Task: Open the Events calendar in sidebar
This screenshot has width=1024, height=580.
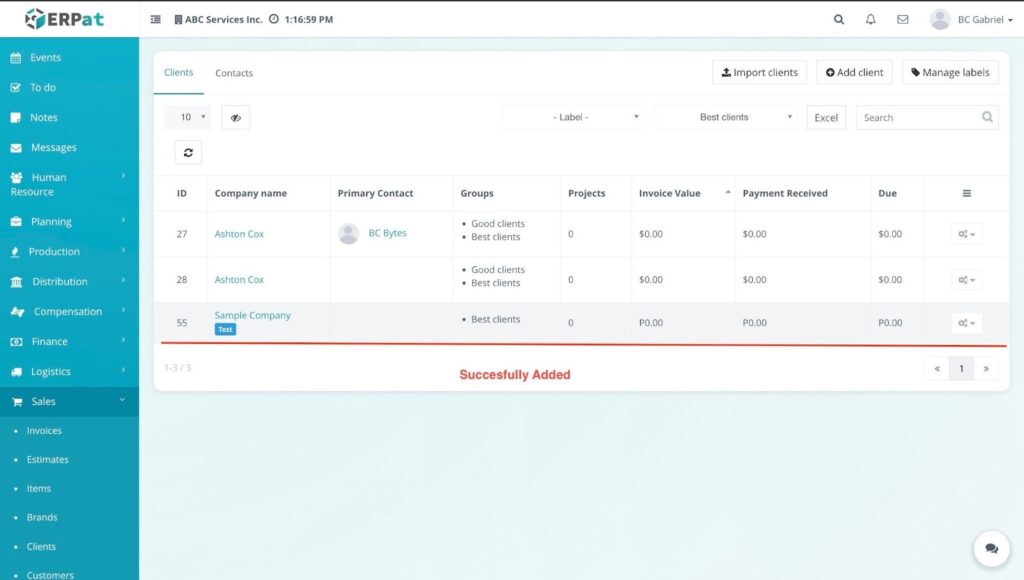Action: tap(45, 58)
